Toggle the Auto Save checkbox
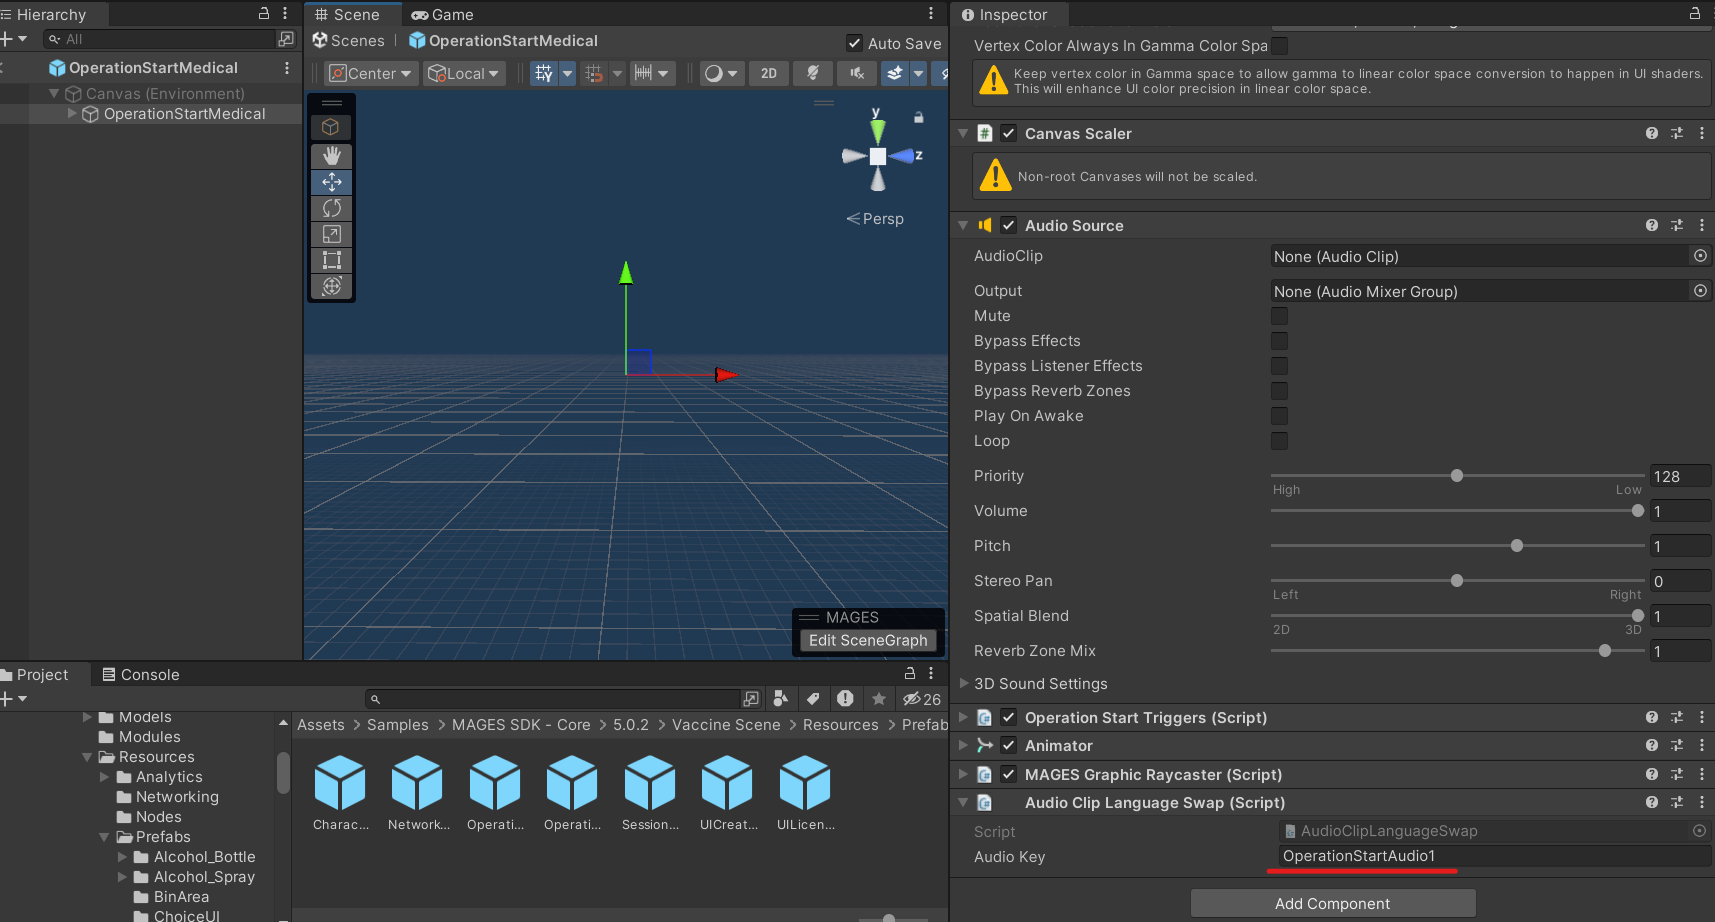This screenshot has width=1715, height=922. [854, 43]
